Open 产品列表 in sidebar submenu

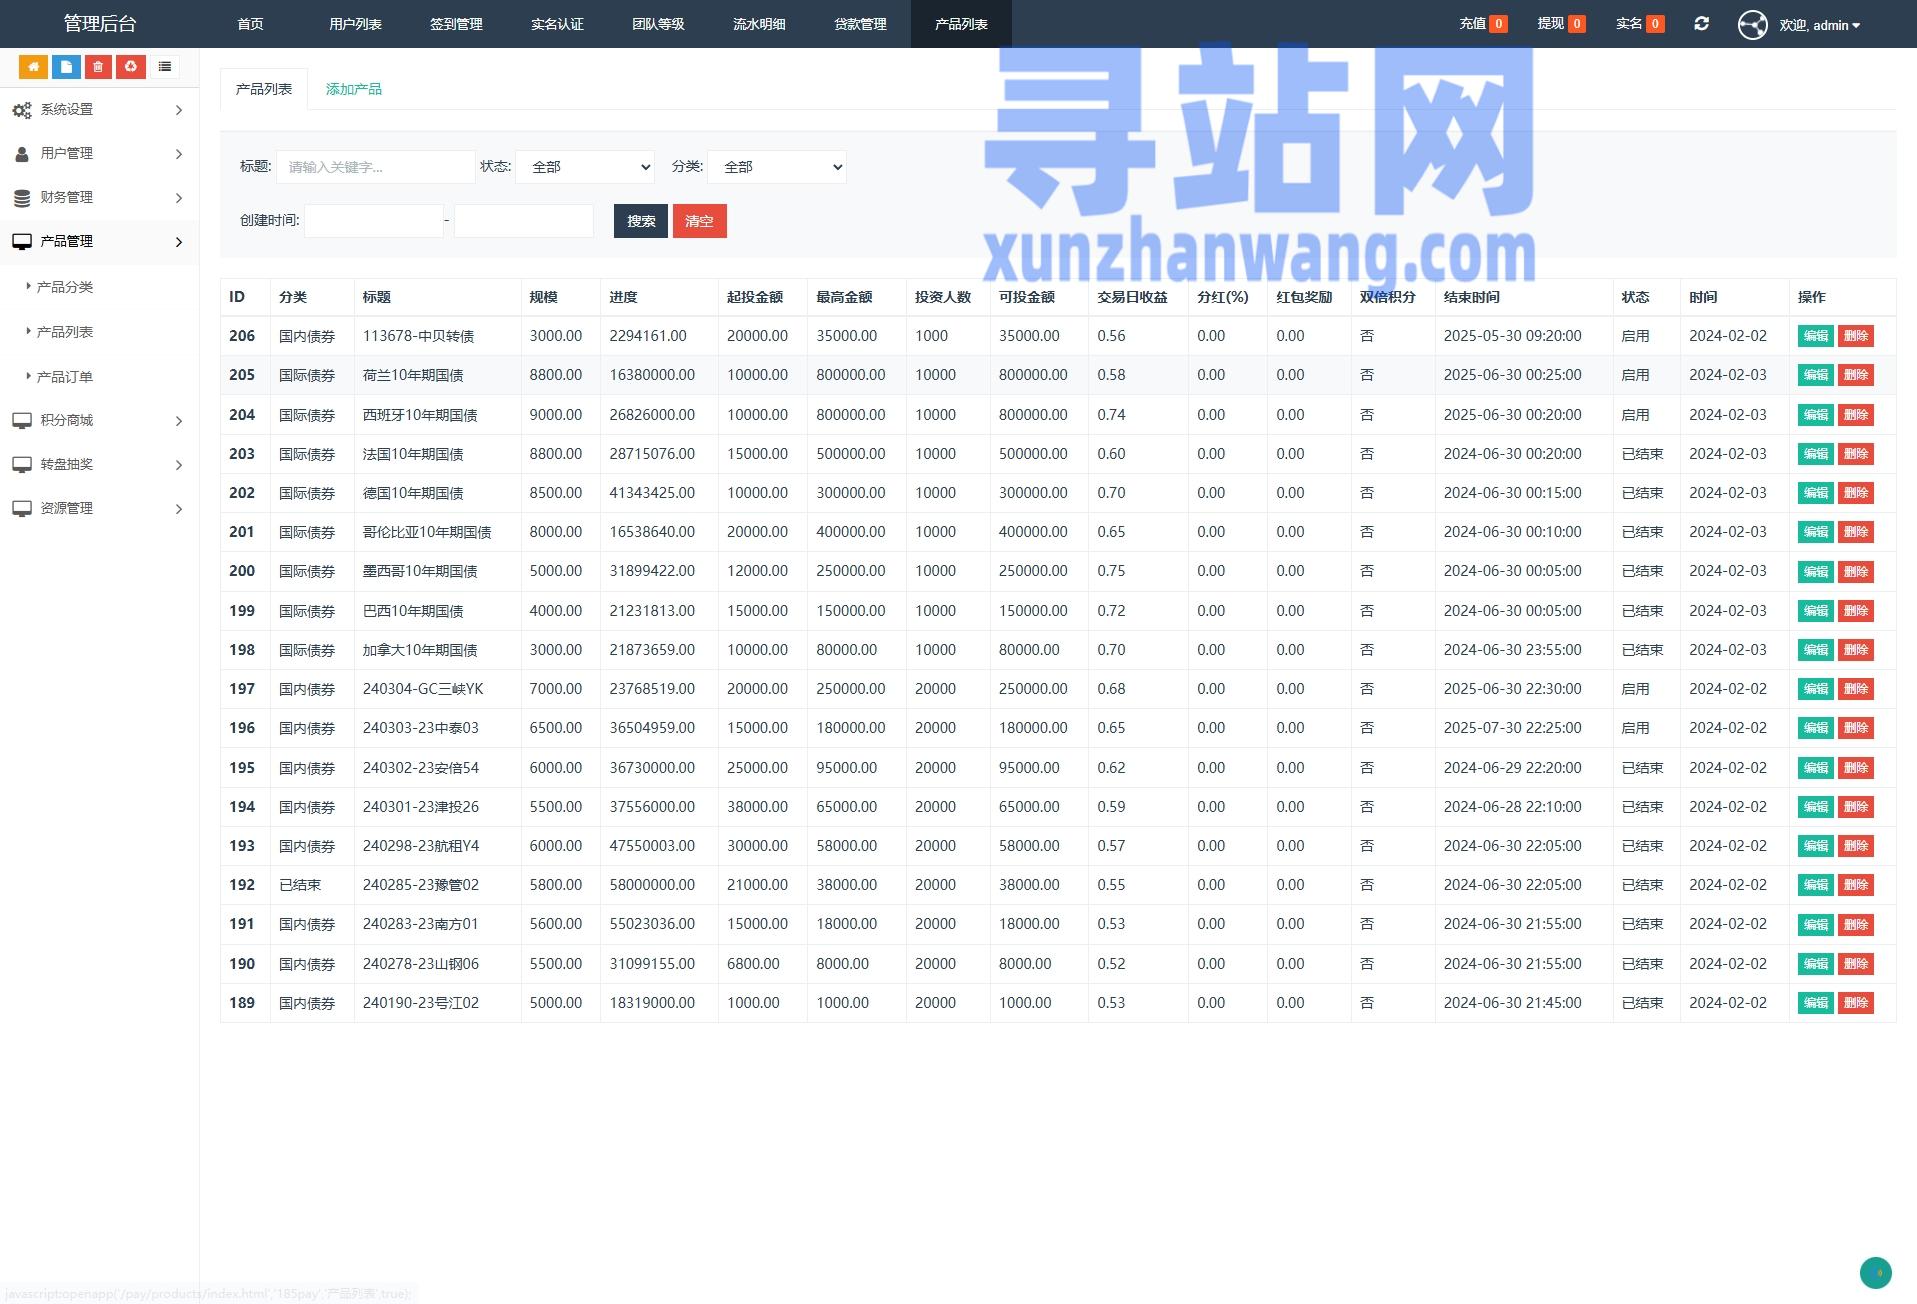65,332
